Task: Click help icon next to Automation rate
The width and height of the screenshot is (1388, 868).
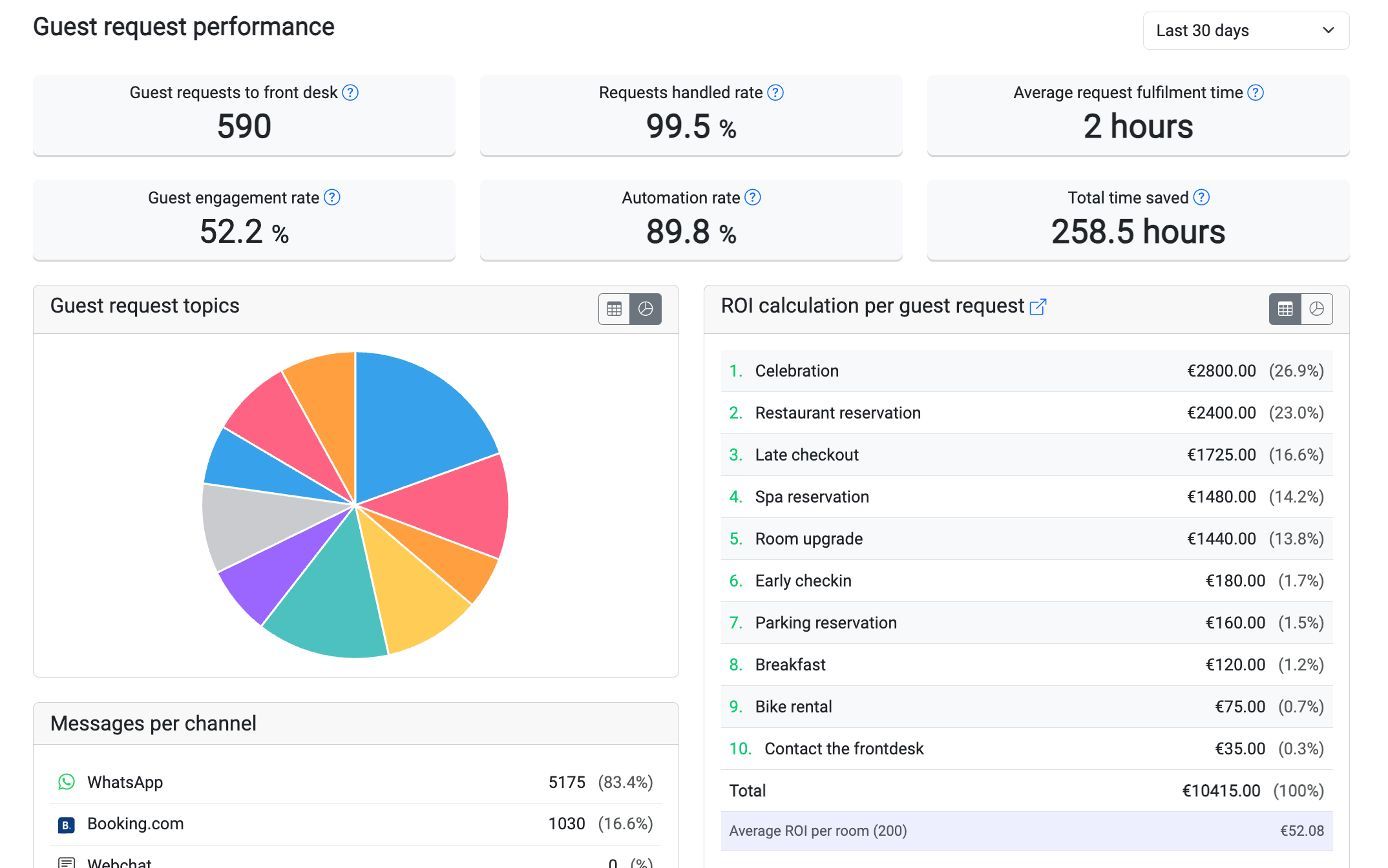Action: 753,198
